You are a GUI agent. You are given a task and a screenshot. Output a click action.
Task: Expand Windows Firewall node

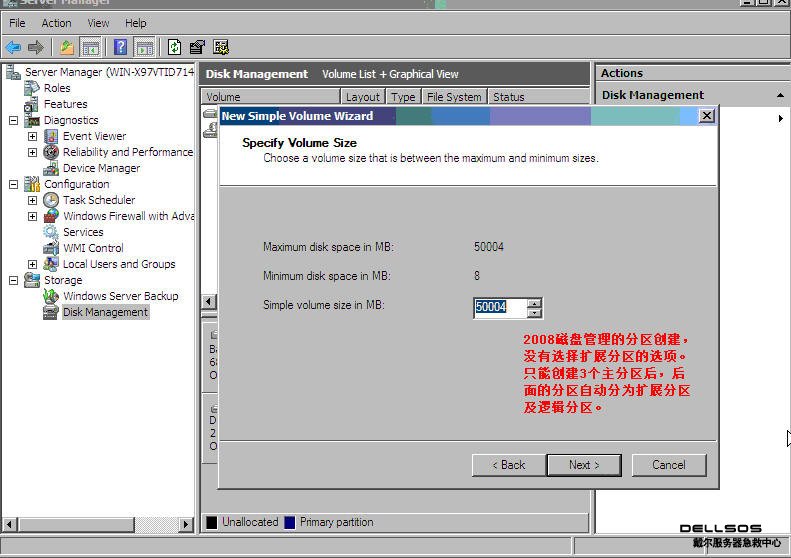pos(32,216)
